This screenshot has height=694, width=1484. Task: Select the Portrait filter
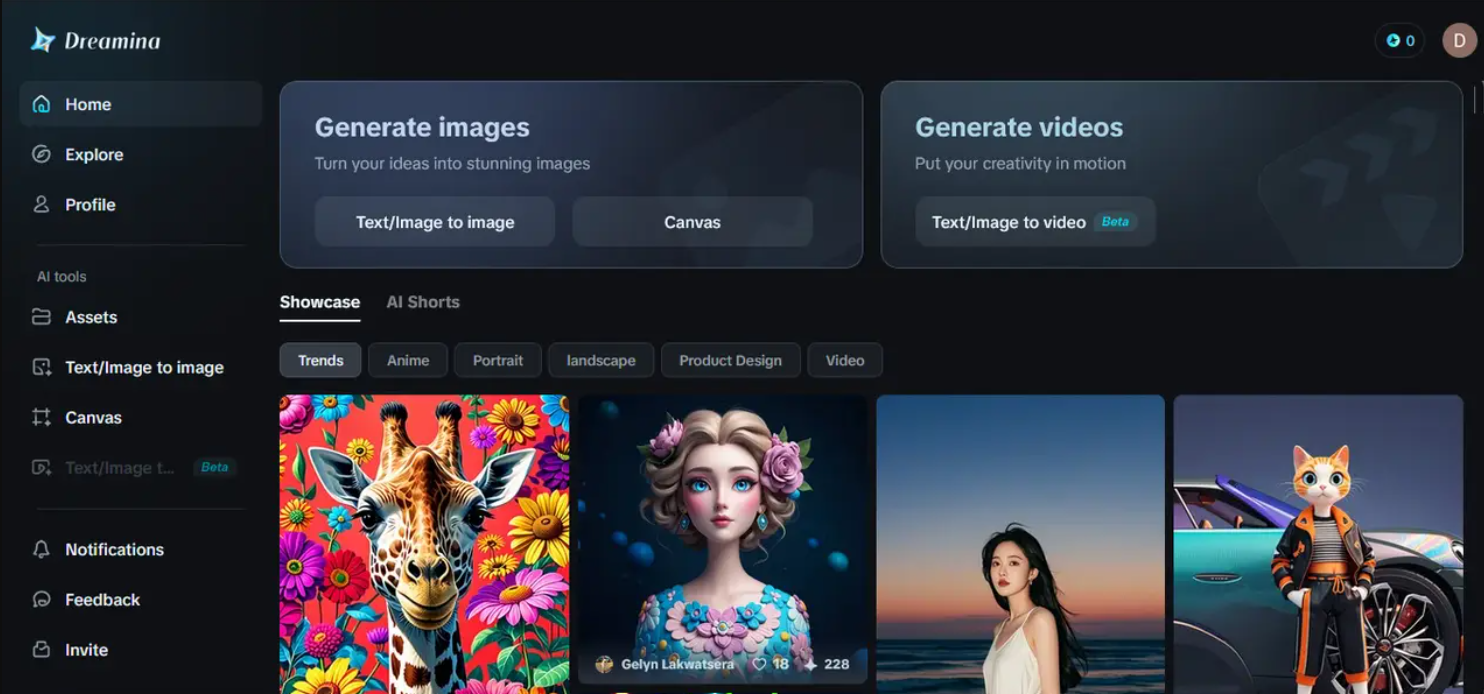498,360
